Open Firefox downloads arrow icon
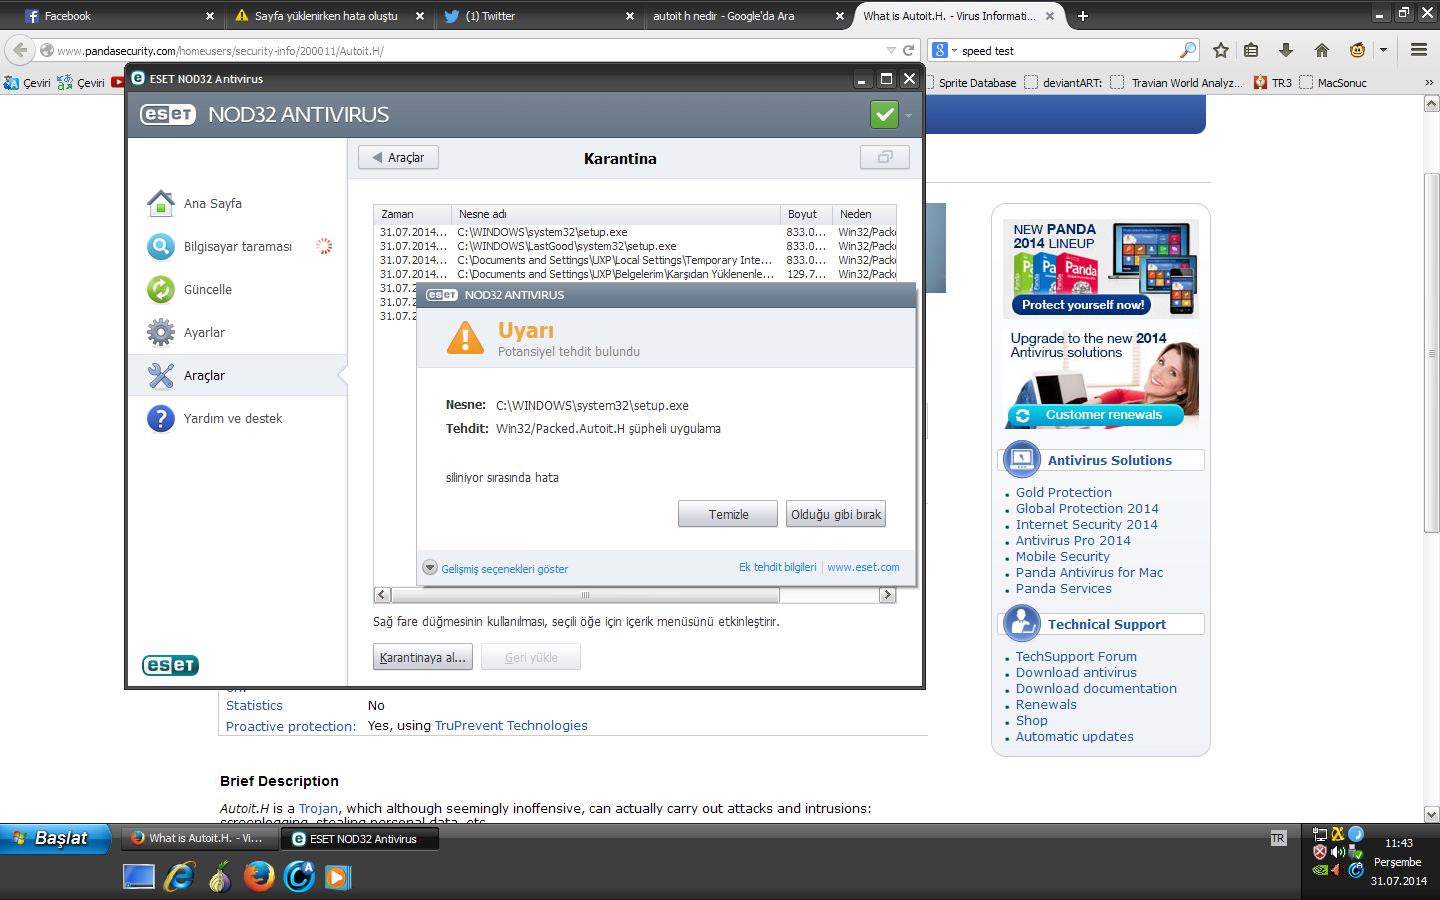The image size is (1440, 900). [x=1286, y=50]
